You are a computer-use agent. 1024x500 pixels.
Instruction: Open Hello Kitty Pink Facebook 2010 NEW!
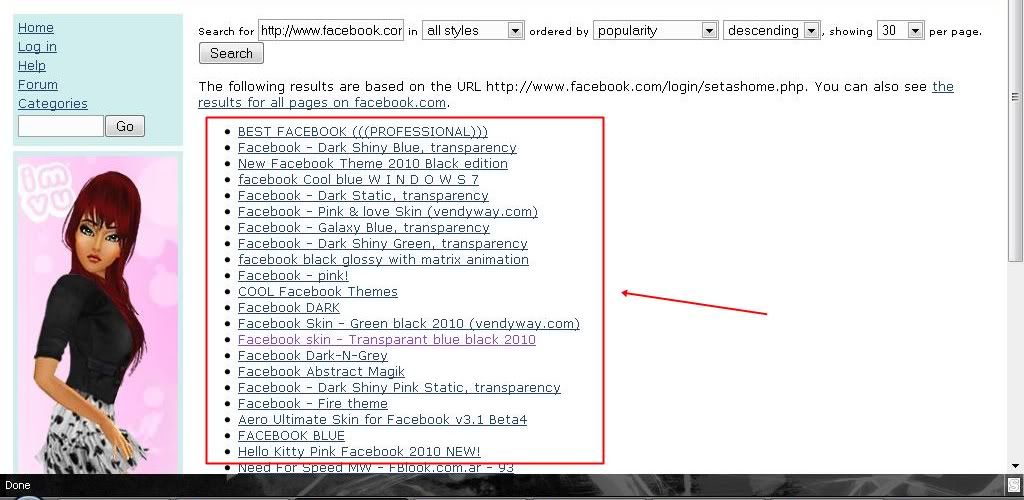coord(359,452)
